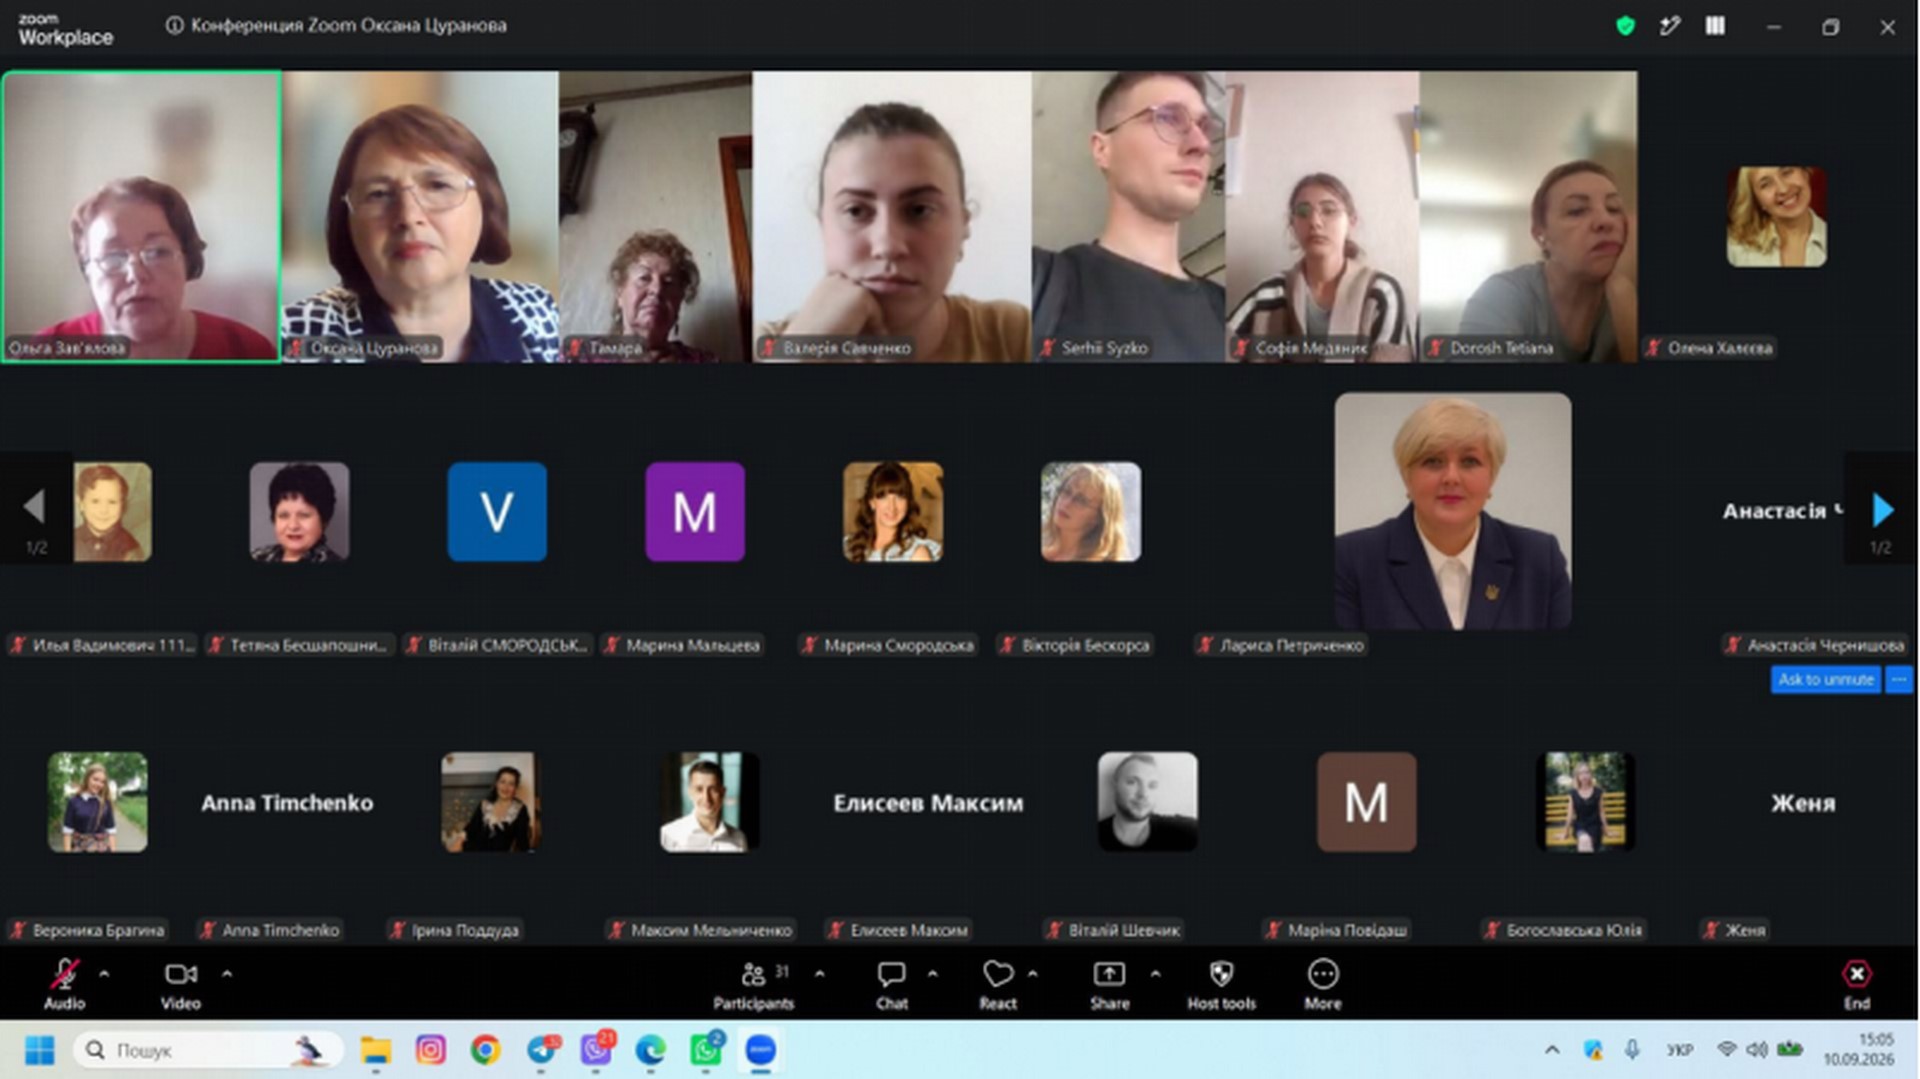Unmute microphone with the Audio button
The width and height of the screenshot is (1920, 1079).
(65, 983)
